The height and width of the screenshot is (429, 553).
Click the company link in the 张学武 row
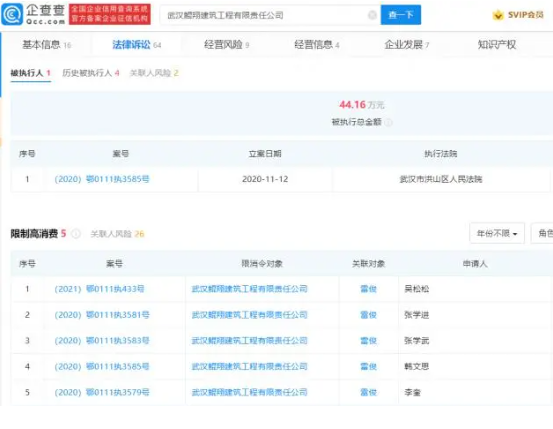coord(249,340)
